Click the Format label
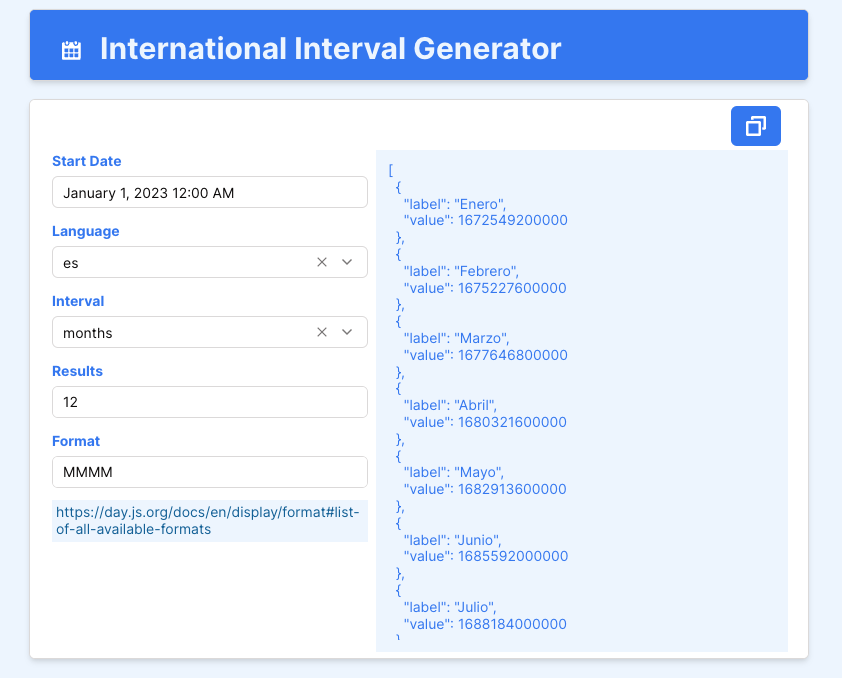 pyautogui.click(x=76, y=441)
